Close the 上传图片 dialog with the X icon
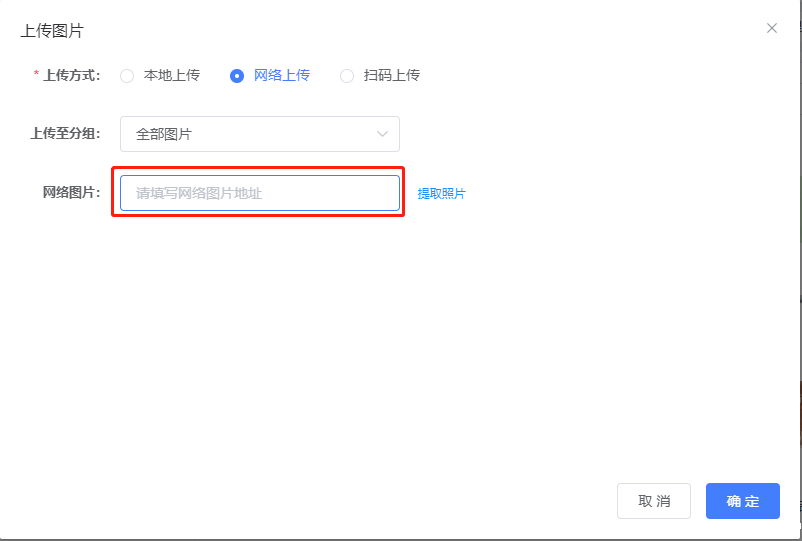This screenshot has height=541, width=802. tap(771, 28)
